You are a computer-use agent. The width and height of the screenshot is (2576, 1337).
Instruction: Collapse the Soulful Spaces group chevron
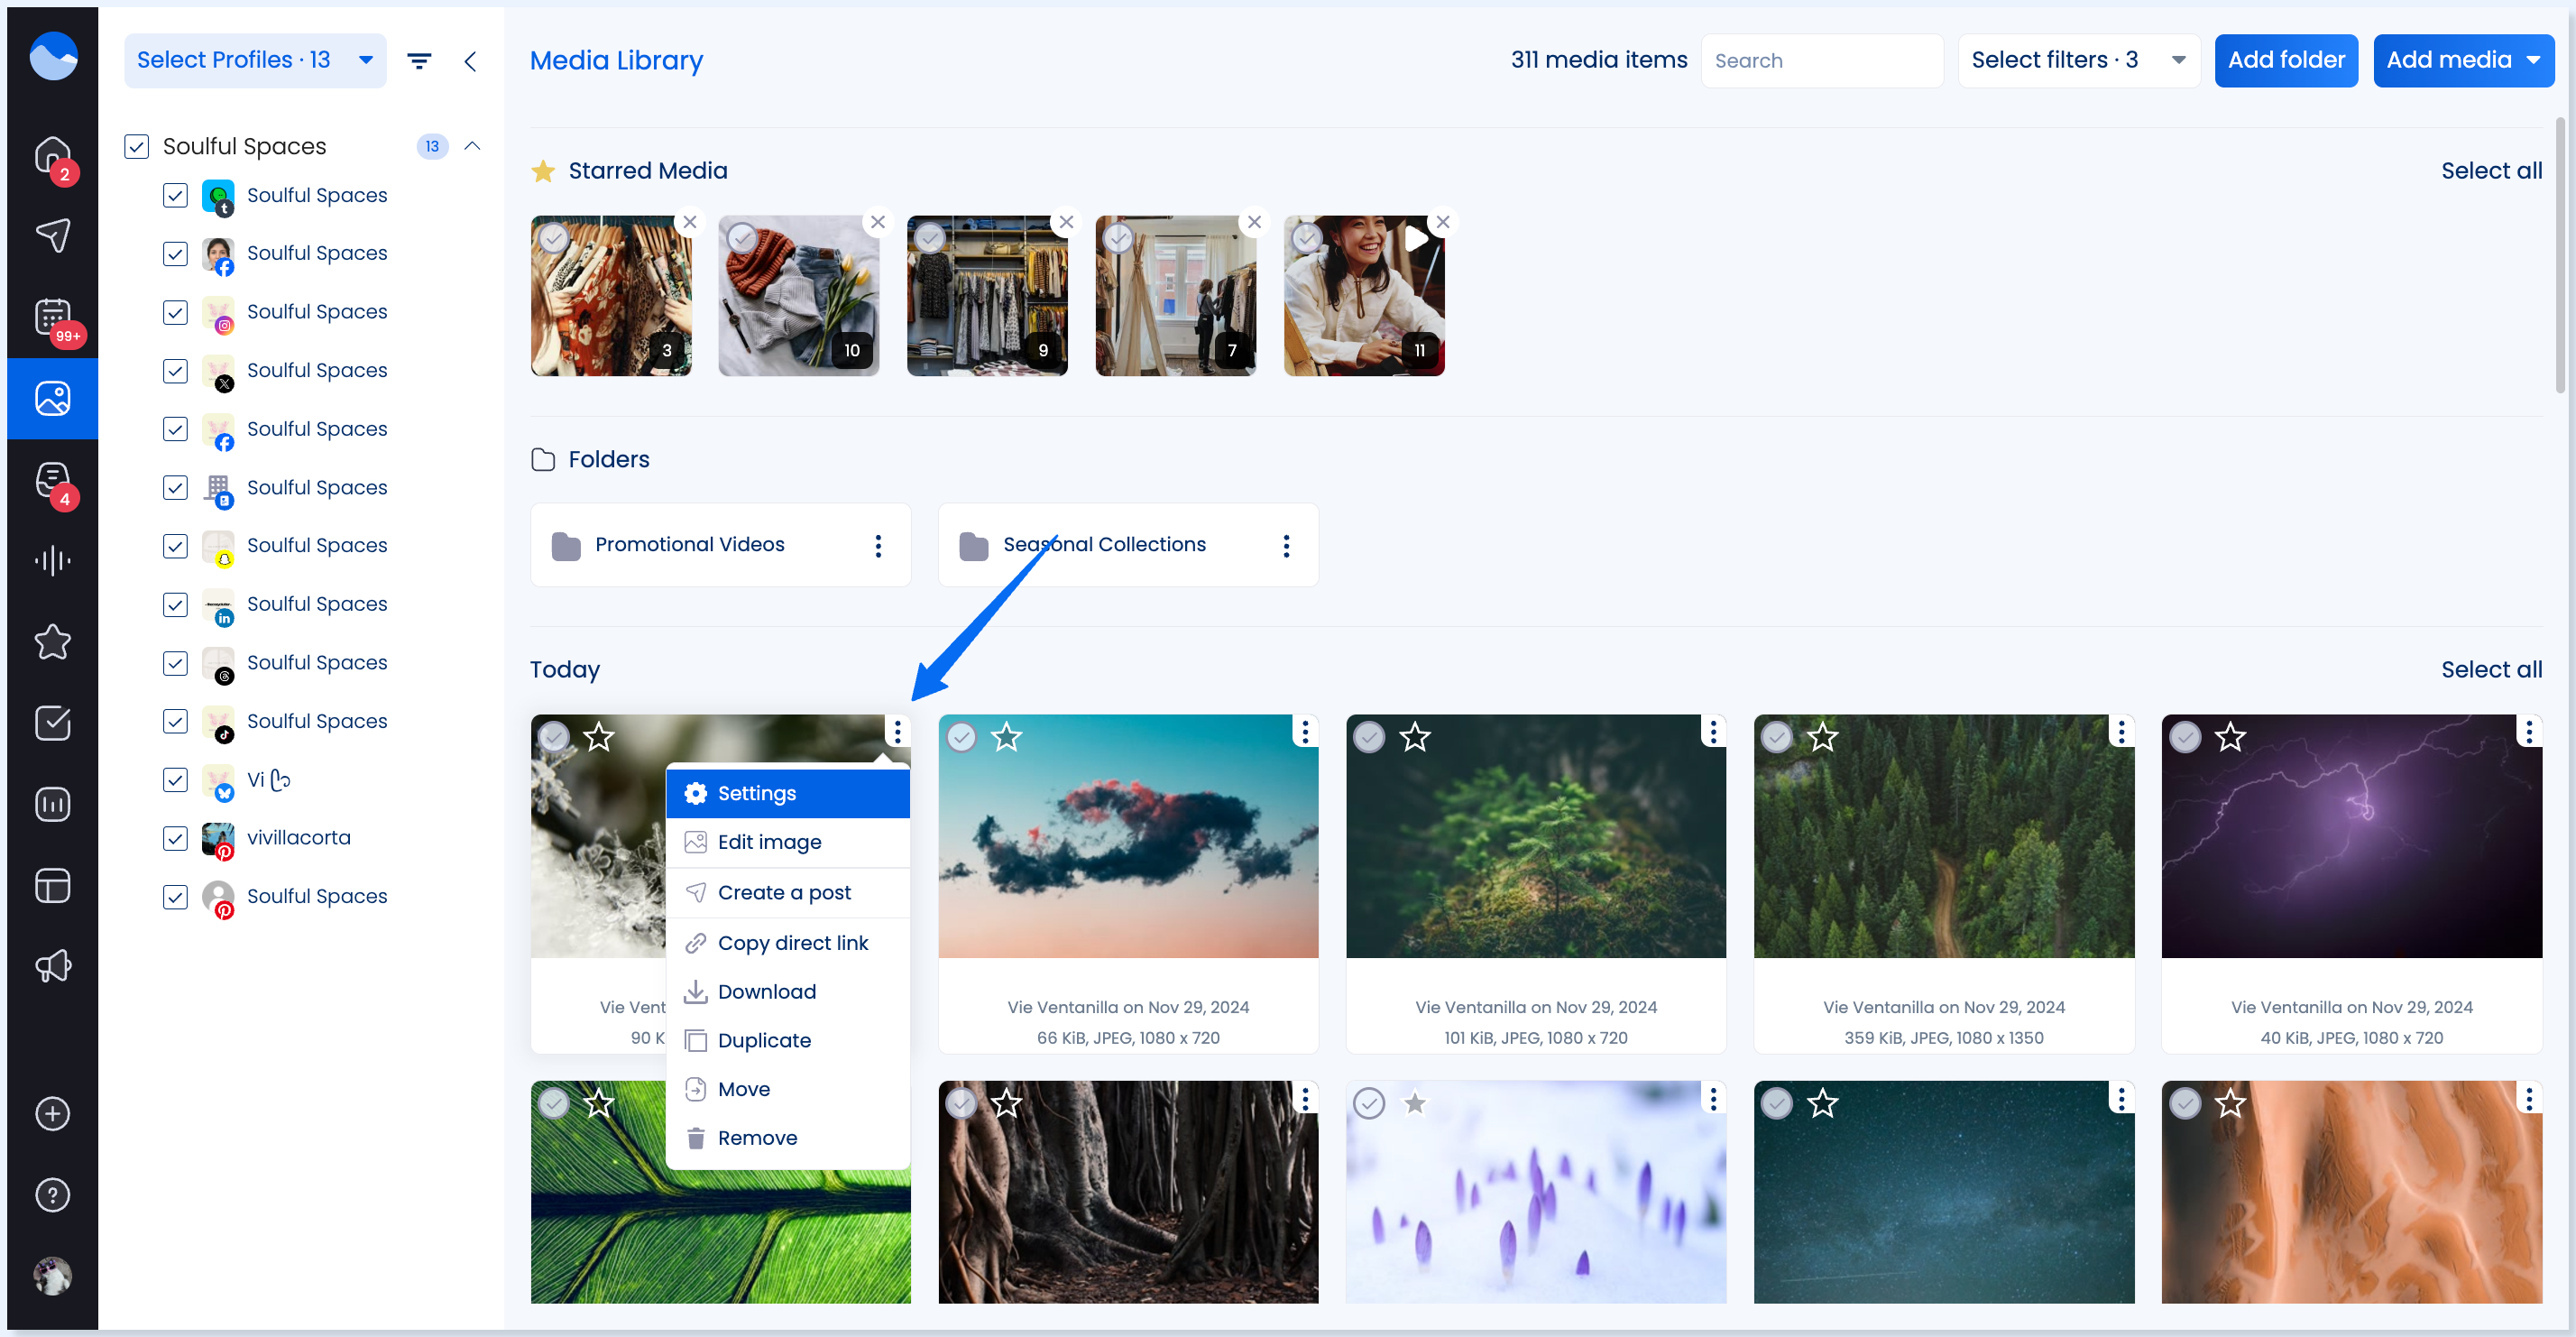[473, 146]
